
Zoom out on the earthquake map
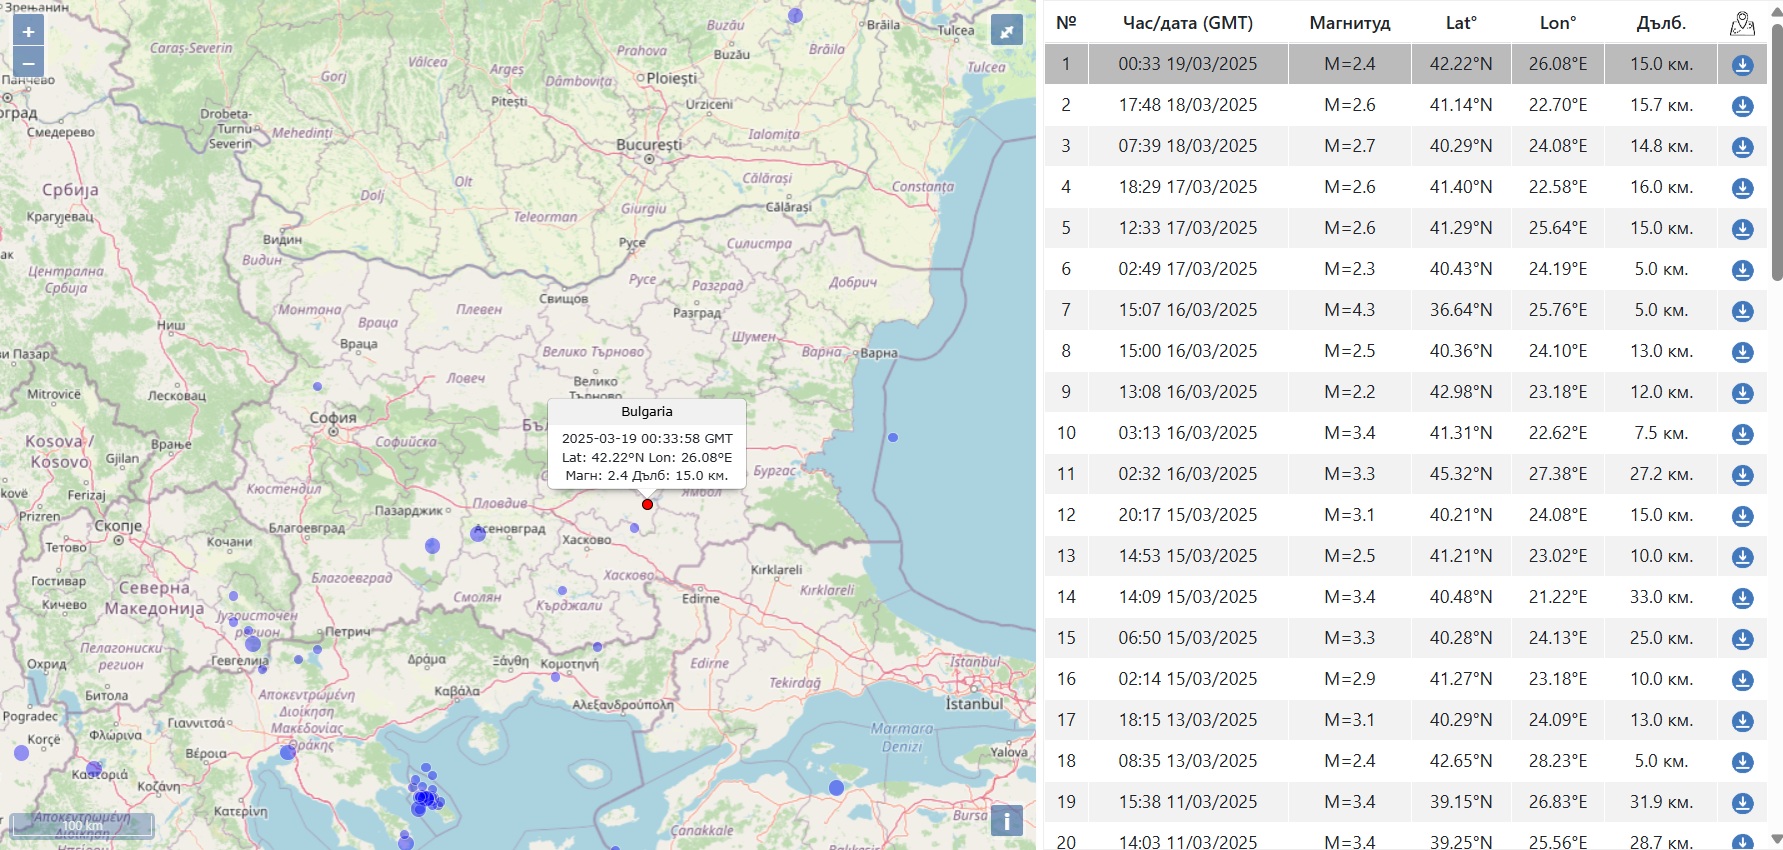pyautogui.click(x=28, y=63)
